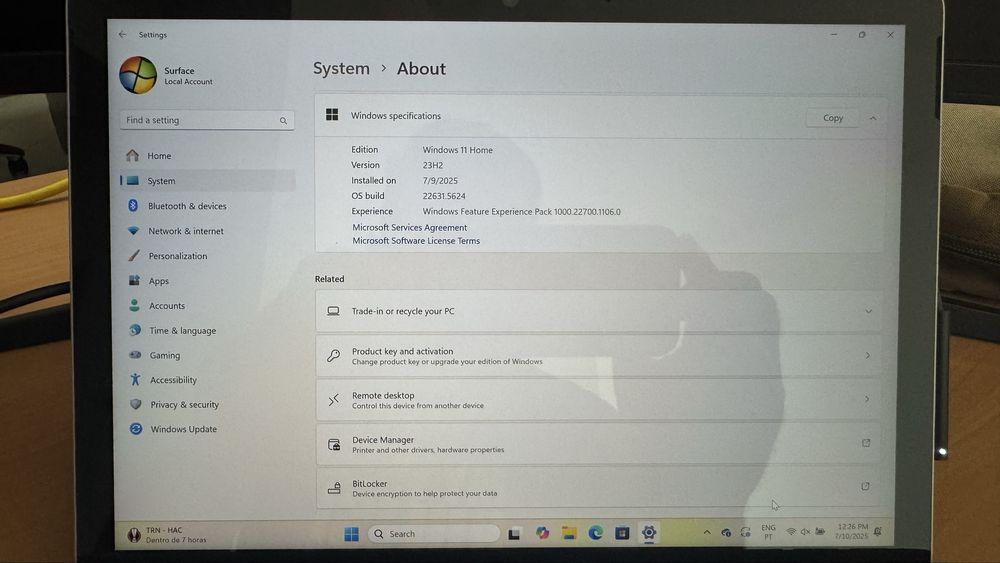
Task: Click the chevron on Product key row
Action: point(867,355)
